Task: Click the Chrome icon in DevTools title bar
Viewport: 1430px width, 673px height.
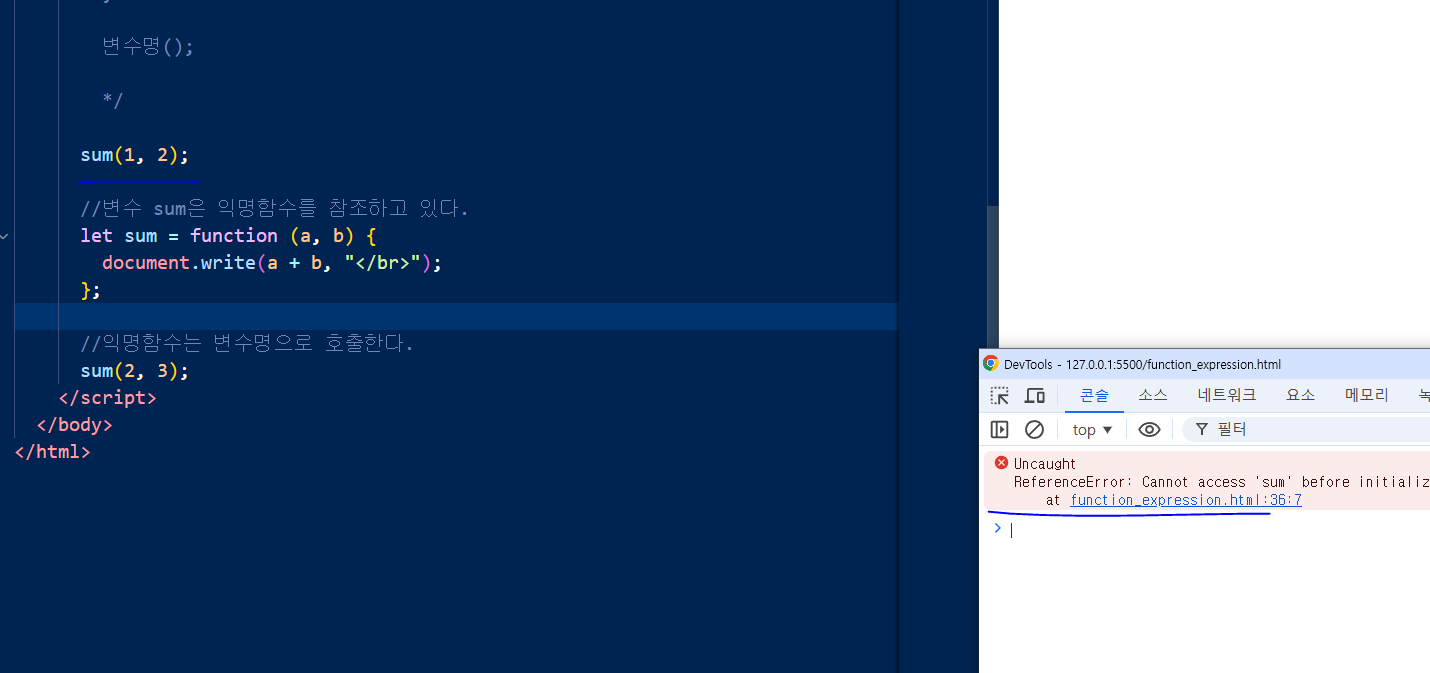Action: (x=990, y=364)
